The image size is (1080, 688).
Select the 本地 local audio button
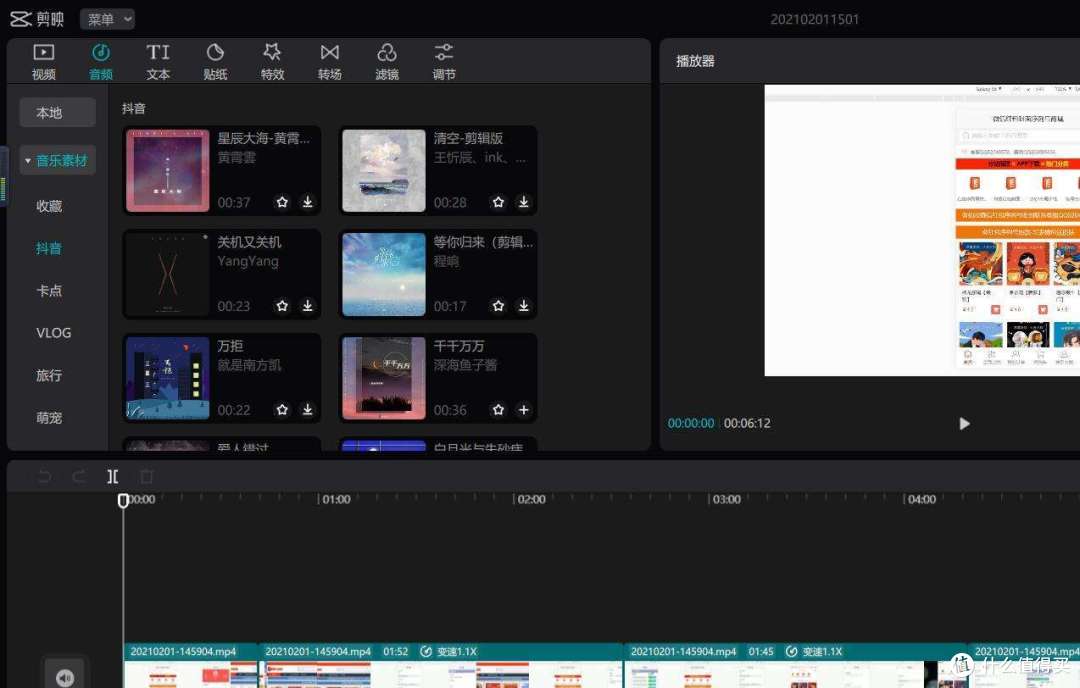tap(57, 112)
